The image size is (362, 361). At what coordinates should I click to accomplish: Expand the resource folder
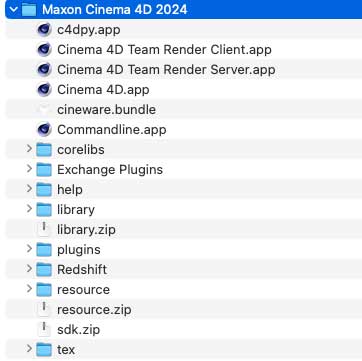[x=29, y=289]
